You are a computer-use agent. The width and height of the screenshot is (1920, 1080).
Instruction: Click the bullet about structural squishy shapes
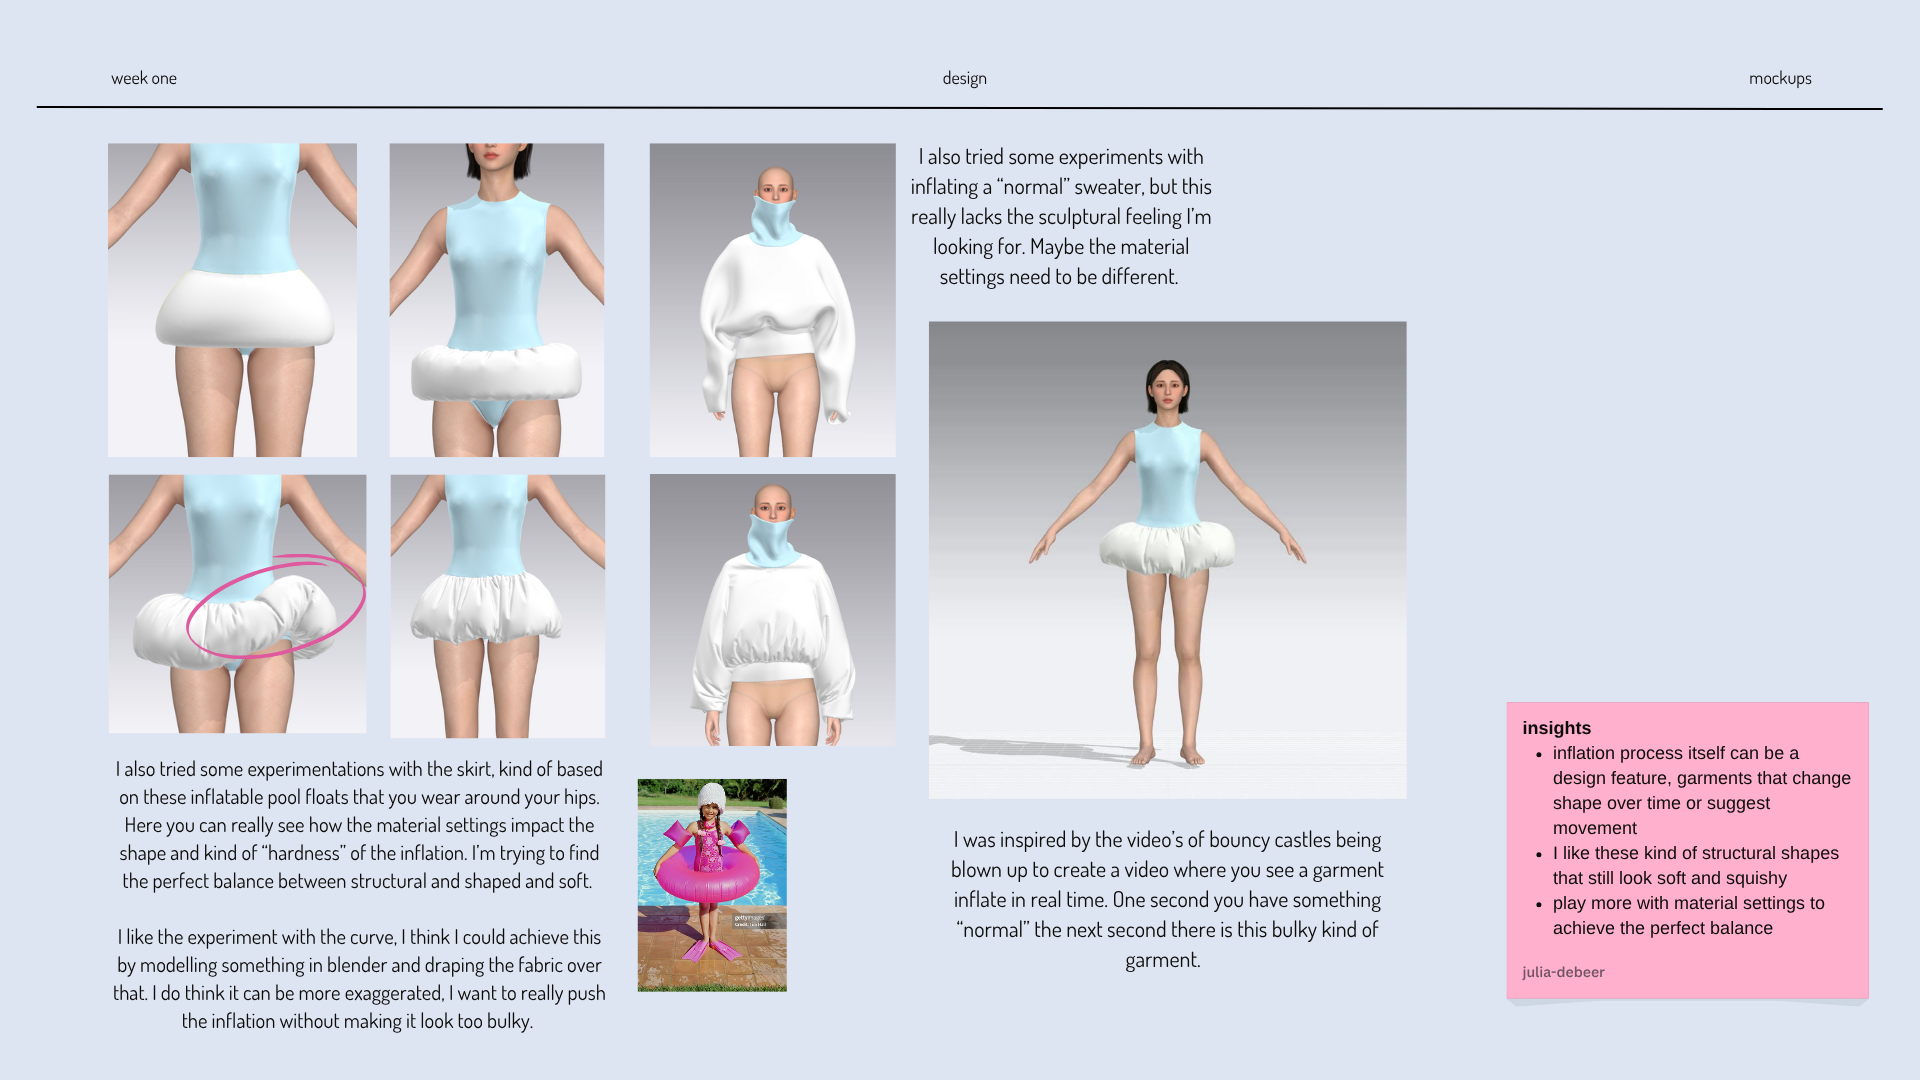click(x=1694, y=865)
